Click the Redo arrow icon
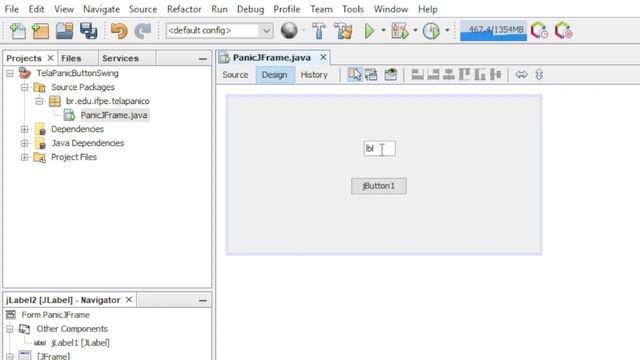This screenshot has height=360, width=640. [142, 31]
